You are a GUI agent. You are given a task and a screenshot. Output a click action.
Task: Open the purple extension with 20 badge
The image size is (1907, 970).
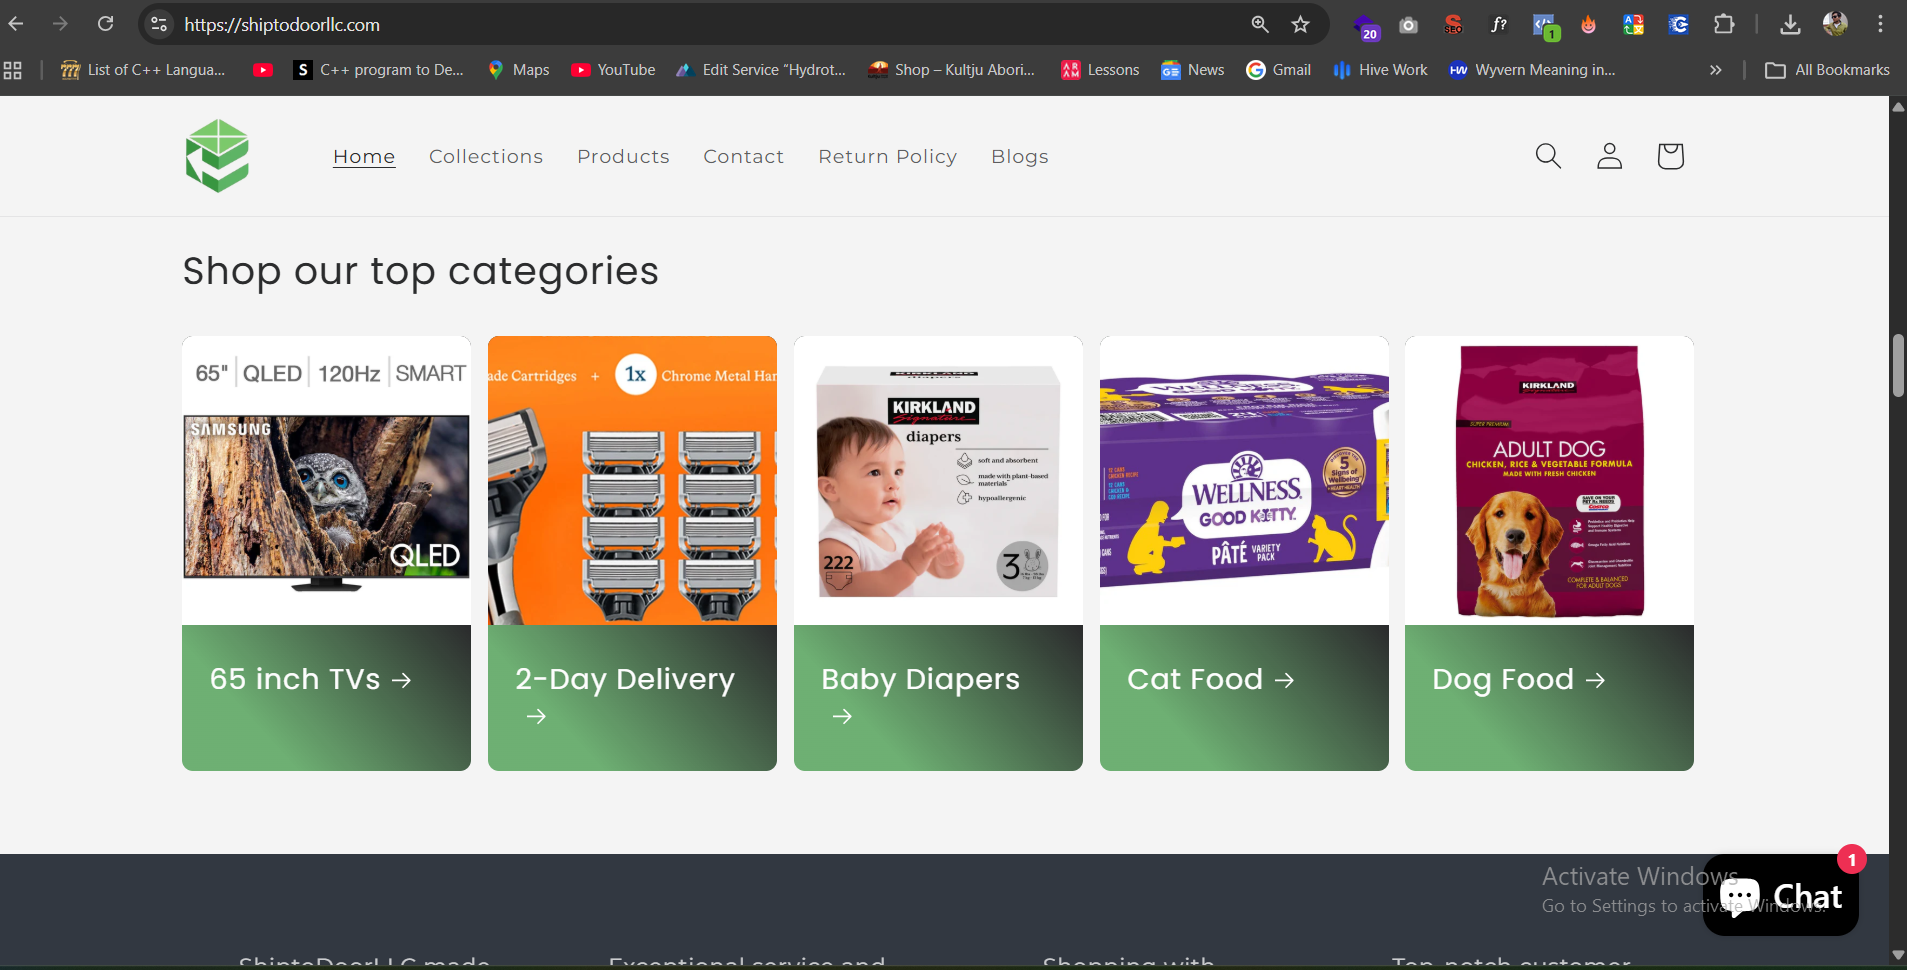point(1366,26)
